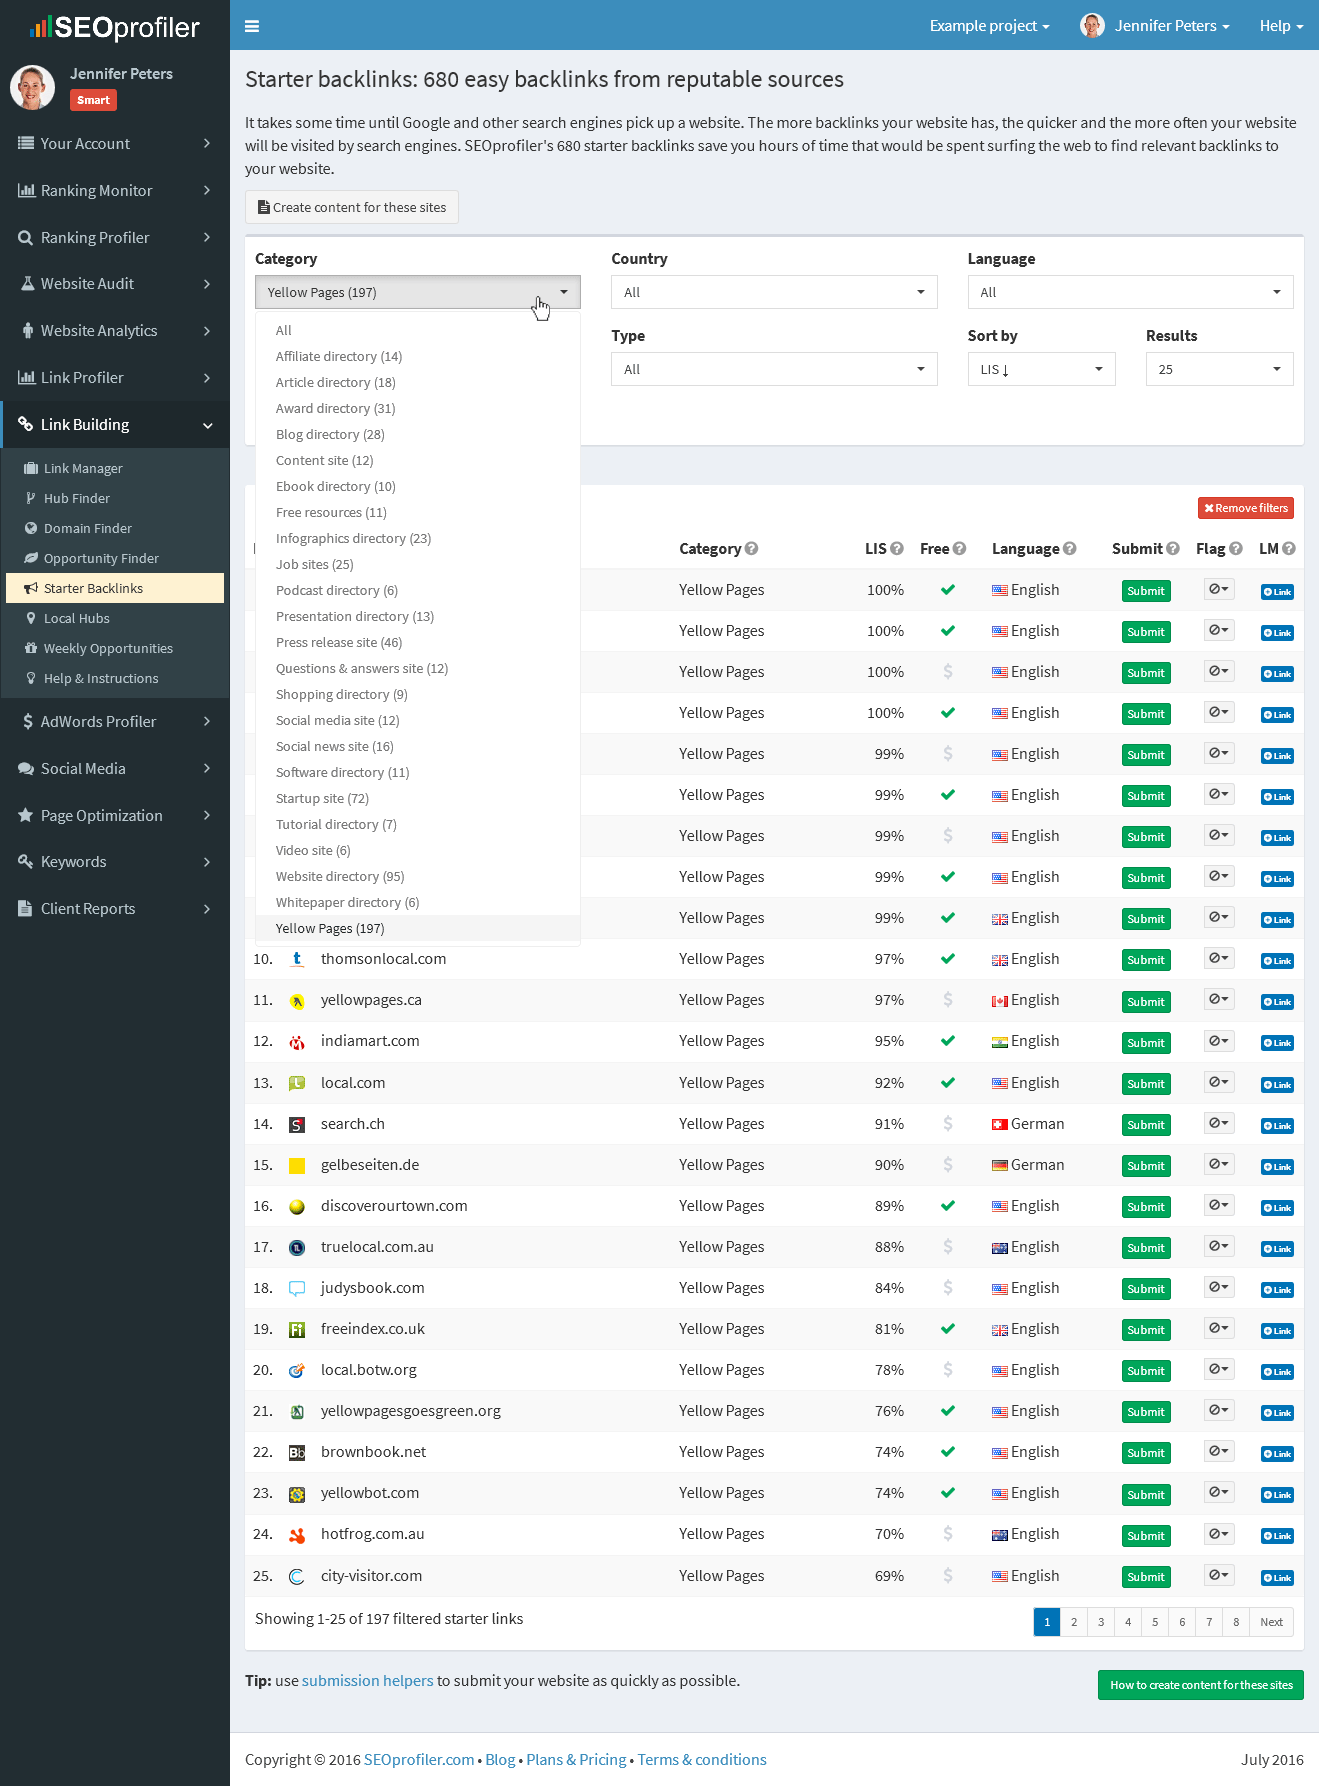
Task: Click Remove filters button
Action: point(1246,508)
